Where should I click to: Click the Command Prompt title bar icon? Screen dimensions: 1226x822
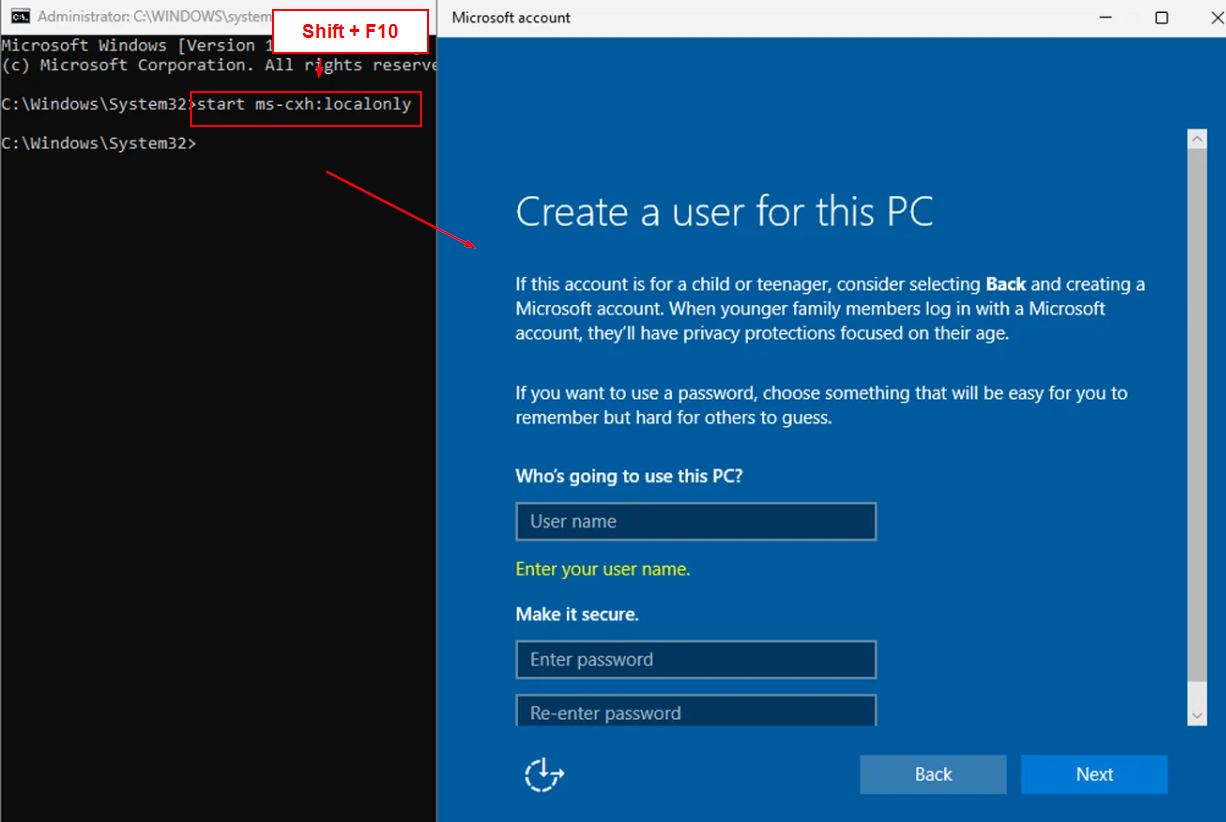click(x=19, y=17)
